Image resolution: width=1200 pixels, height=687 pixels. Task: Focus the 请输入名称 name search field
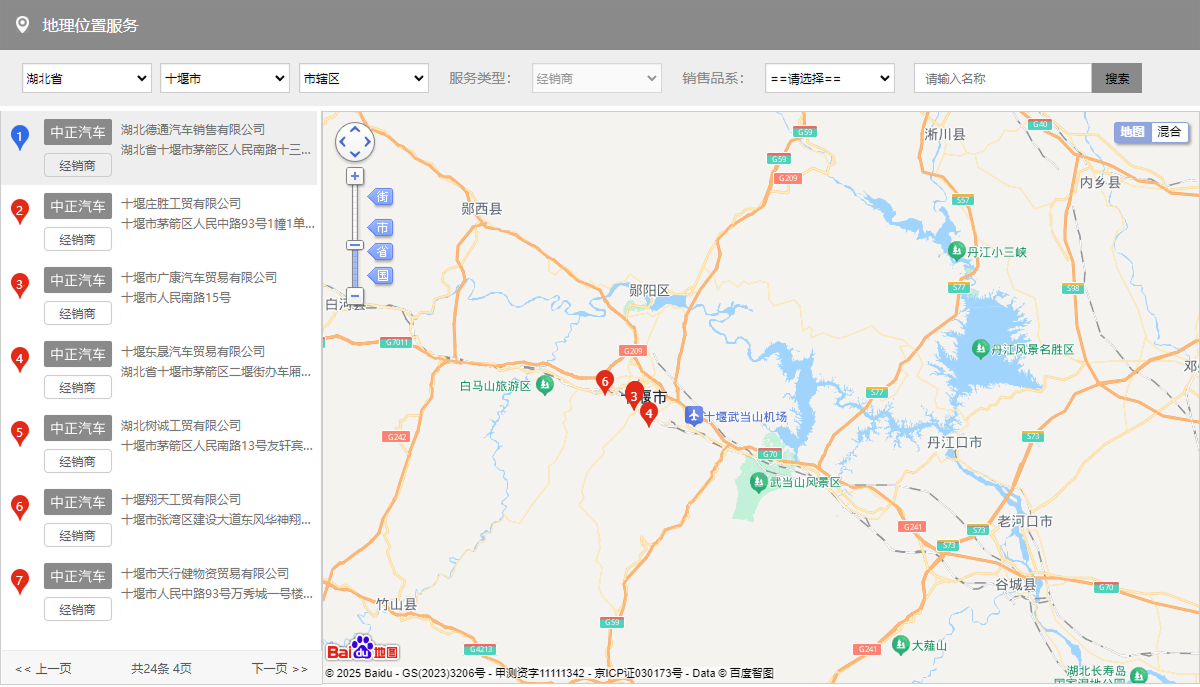pos(1003,78)
